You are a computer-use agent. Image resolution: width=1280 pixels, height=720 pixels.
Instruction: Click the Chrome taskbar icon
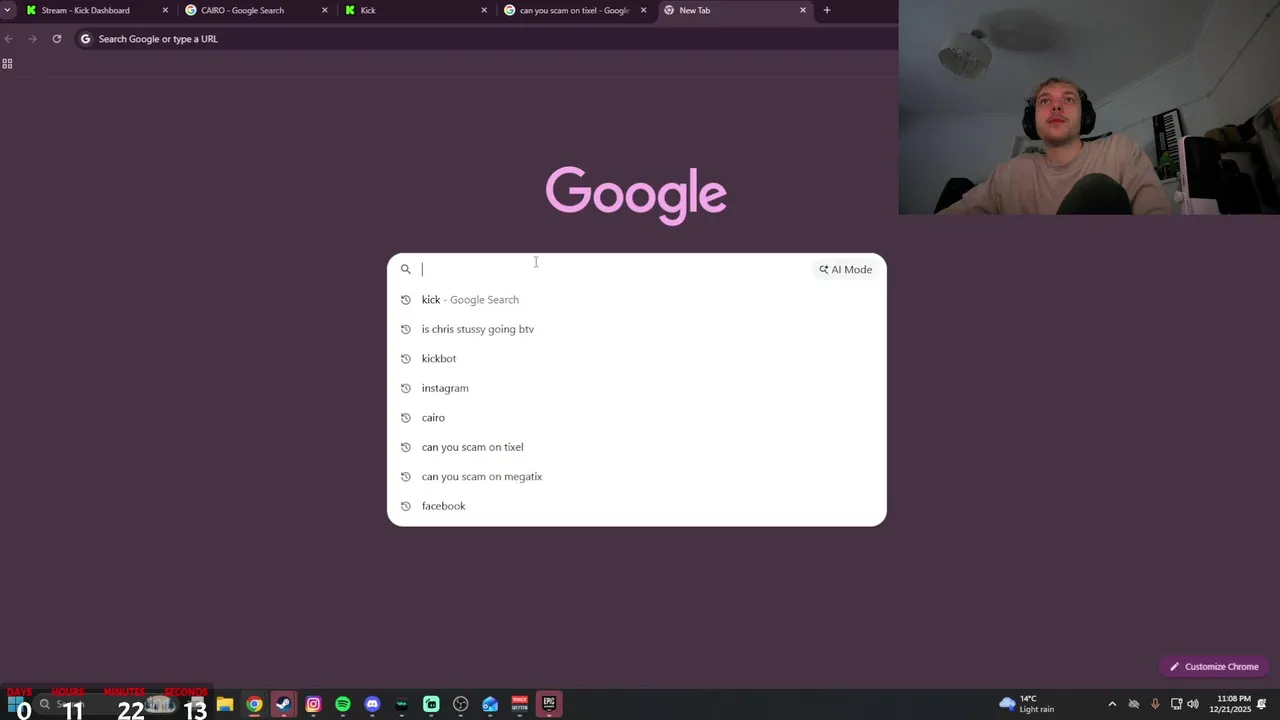[255, 704]
